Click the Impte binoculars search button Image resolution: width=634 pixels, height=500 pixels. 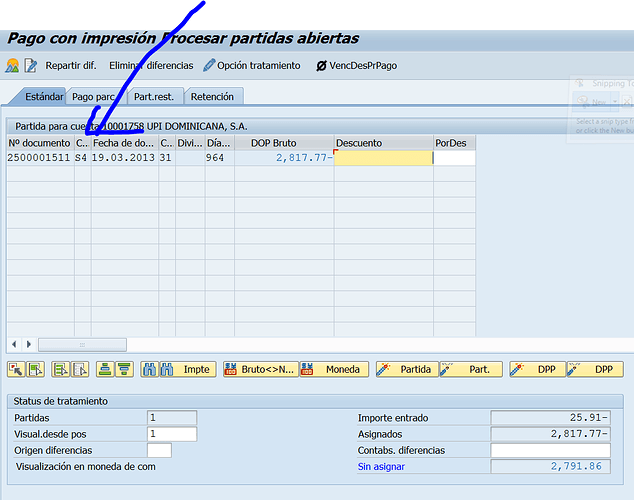[x=188, y=369]
